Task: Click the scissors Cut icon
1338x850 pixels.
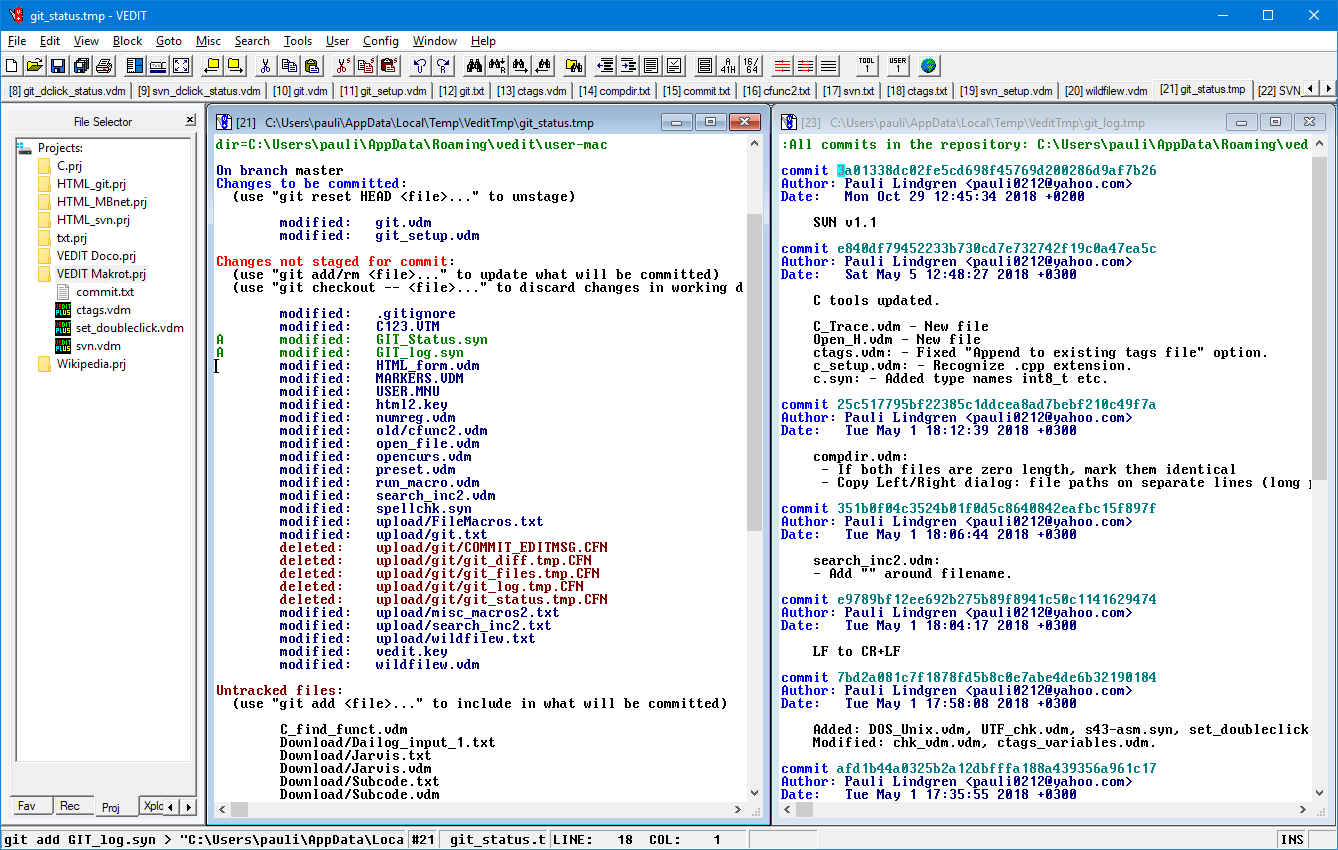Action: tap(265, 66)
